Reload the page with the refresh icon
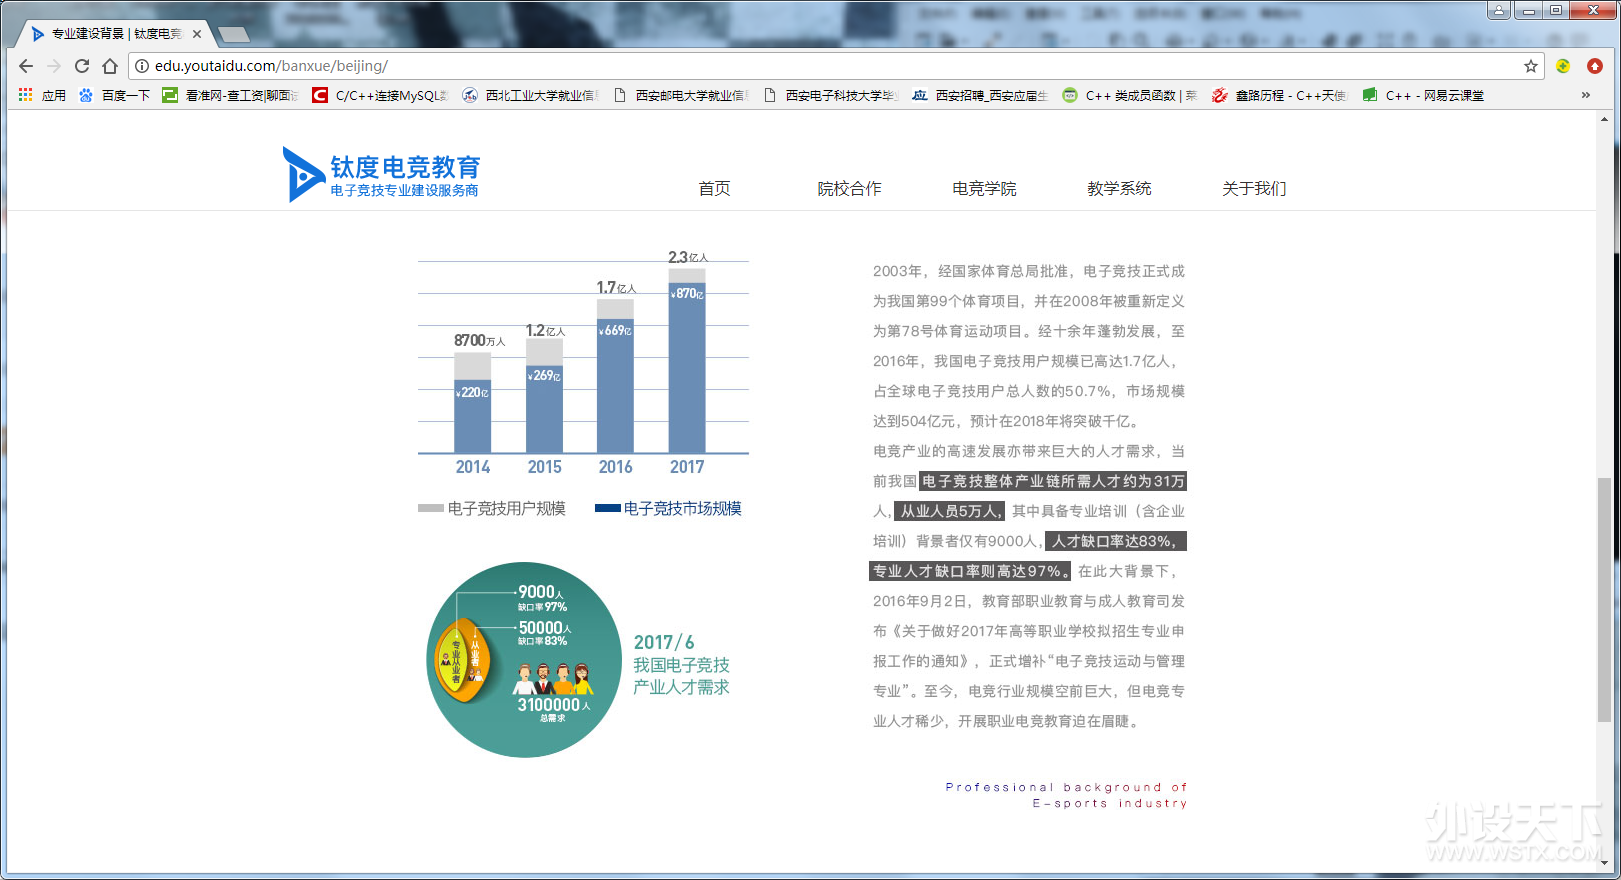Screen dimensions: 1621x880 pos(82,66)
